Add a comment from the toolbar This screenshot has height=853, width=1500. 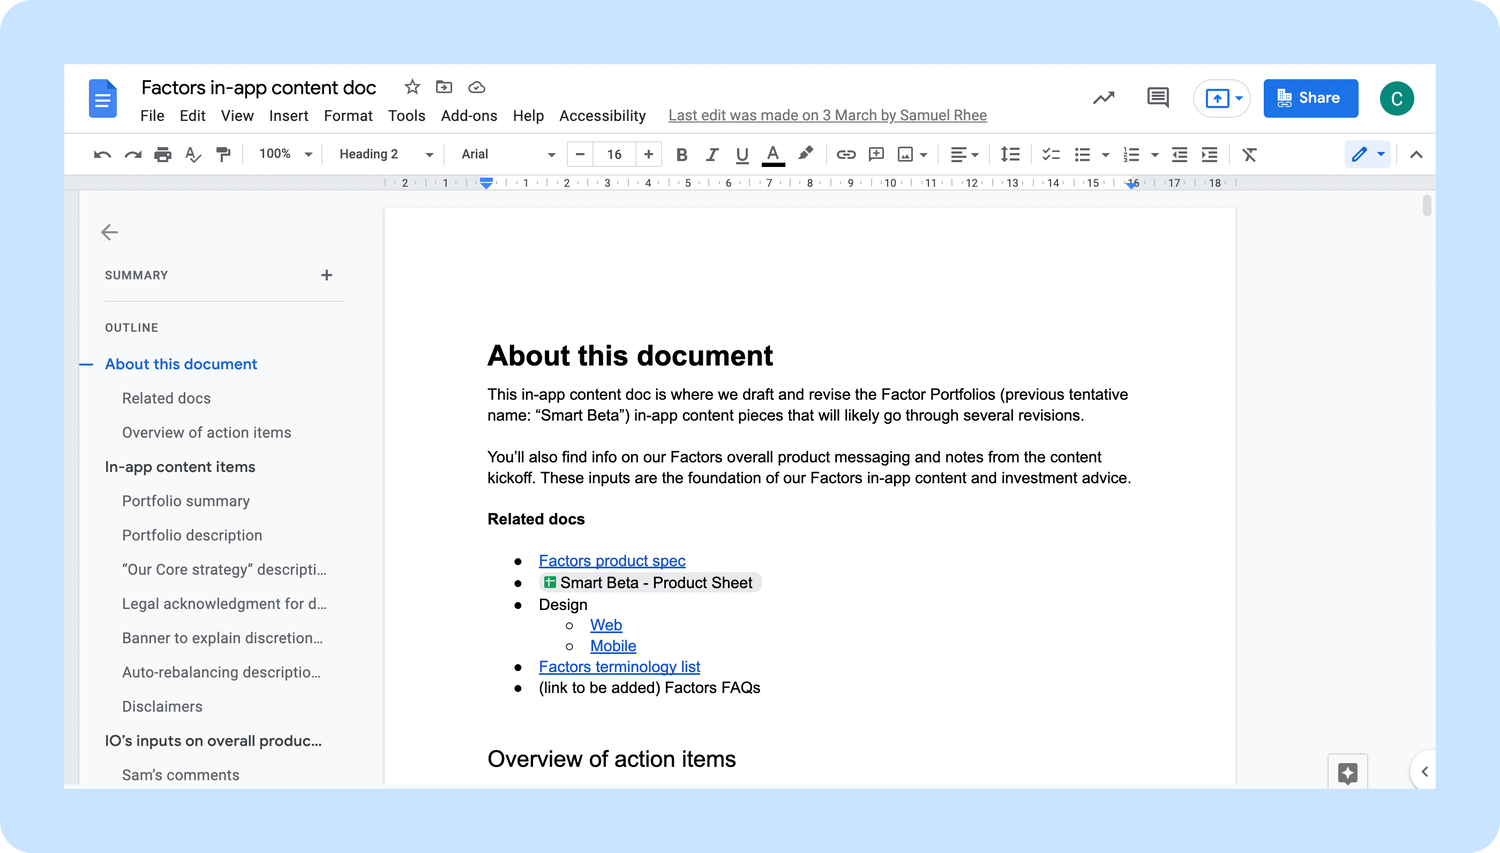(x=876, y=154)
